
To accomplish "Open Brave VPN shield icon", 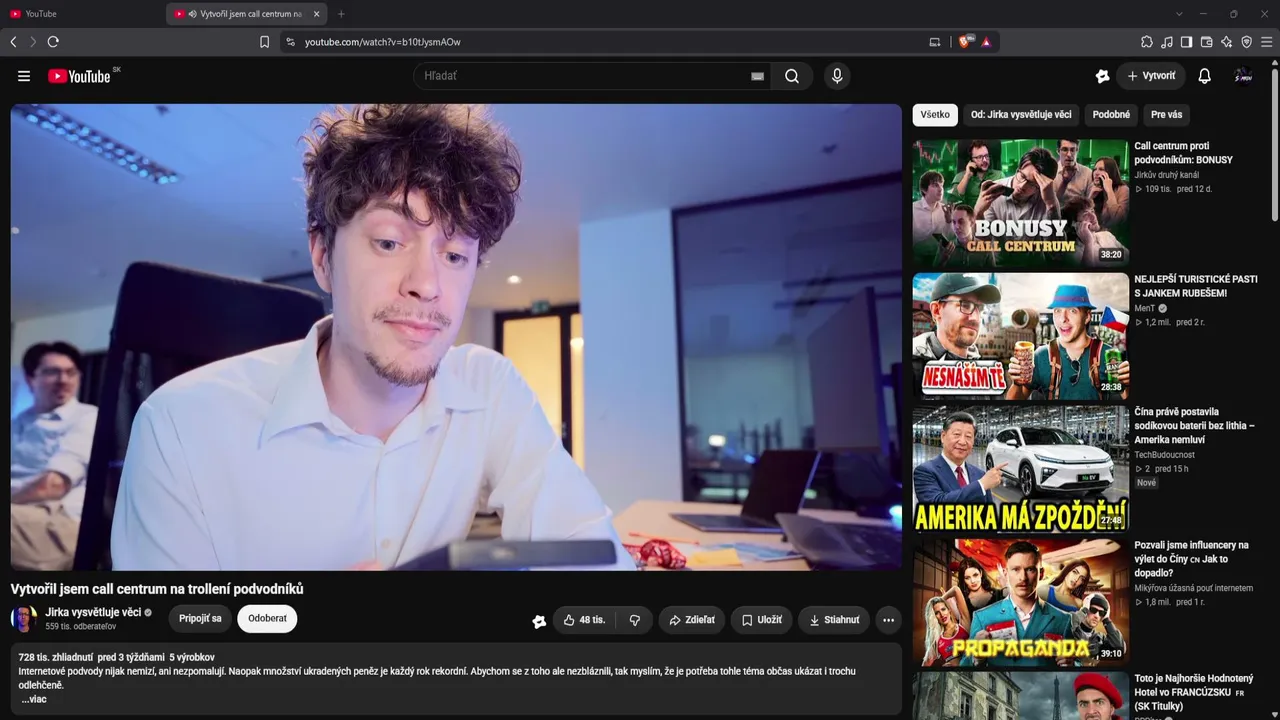I will point(1246,42).
